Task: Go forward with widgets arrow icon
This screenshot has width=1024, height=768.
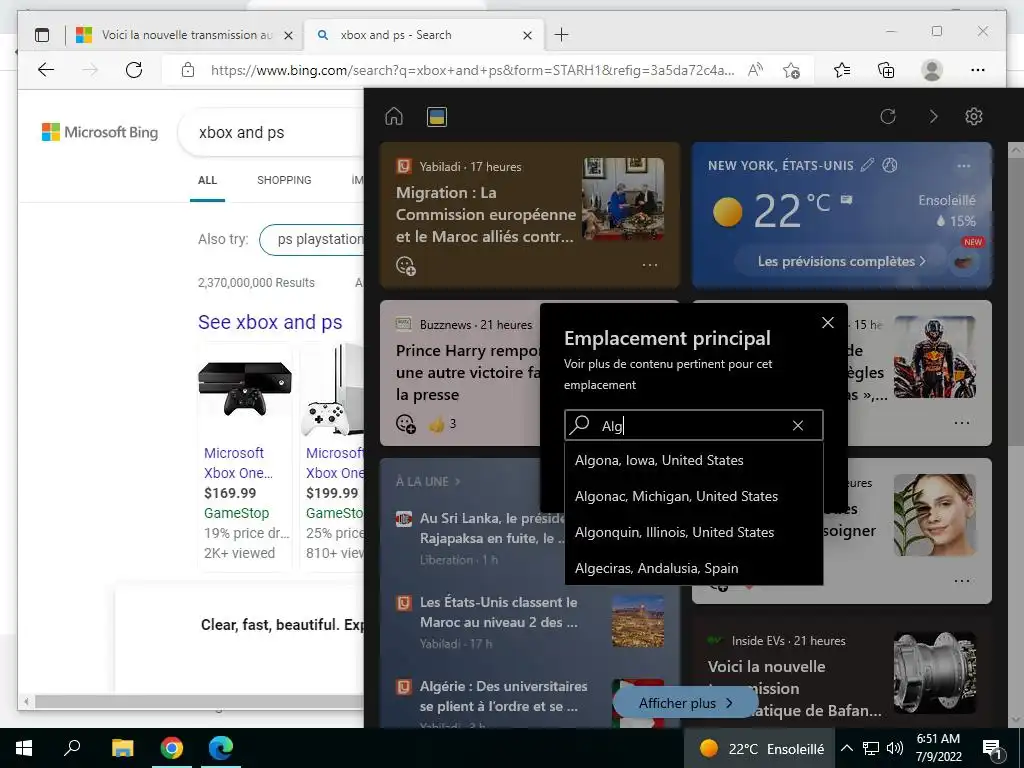Action: [x=933, y=116]
